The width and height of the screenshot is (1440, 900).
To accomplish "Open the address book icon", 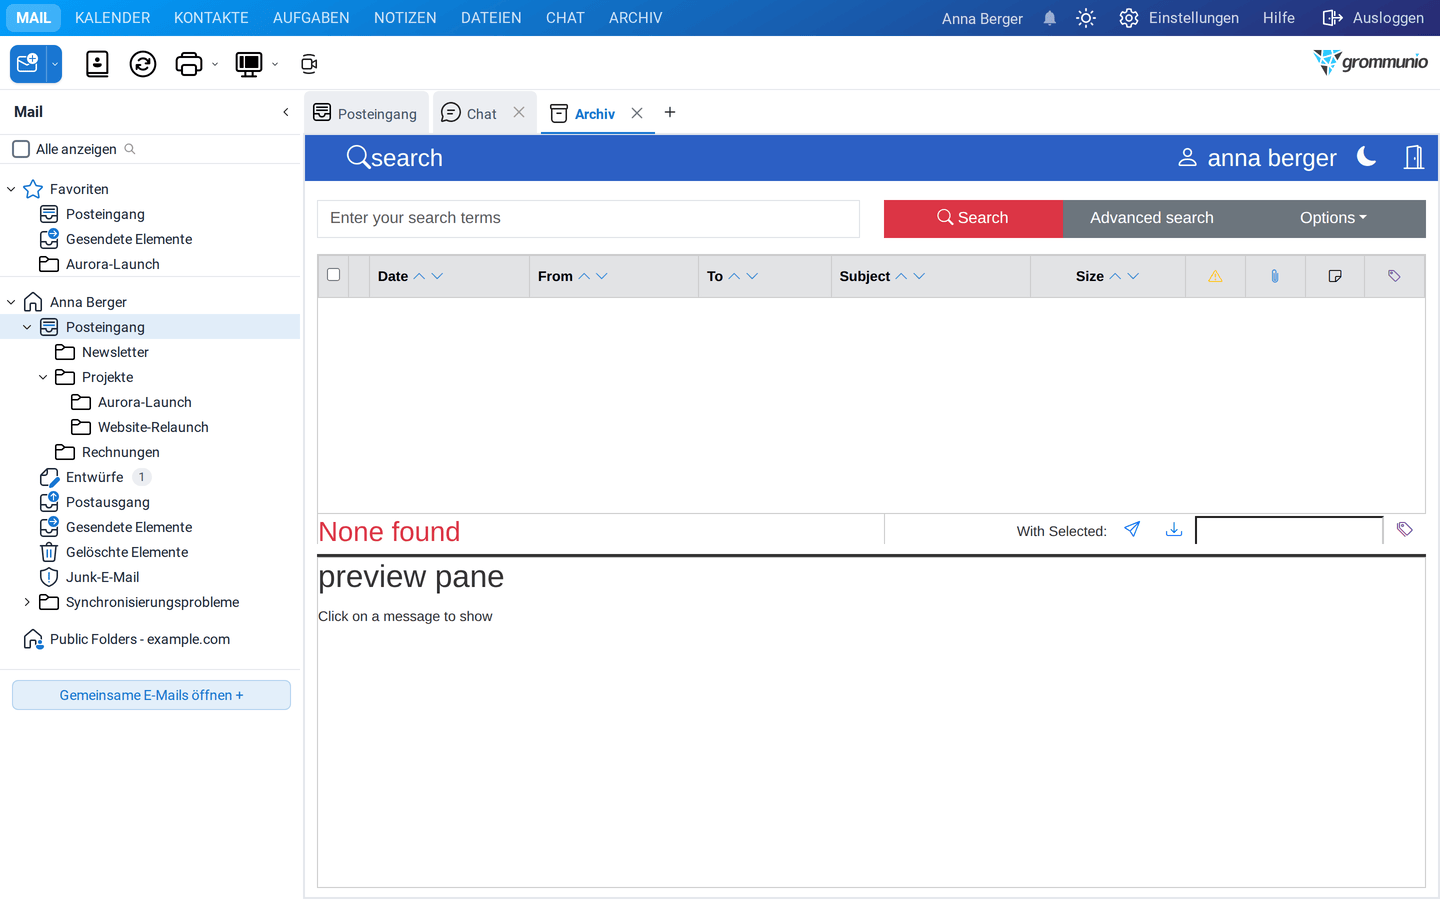I will point(97,64).
